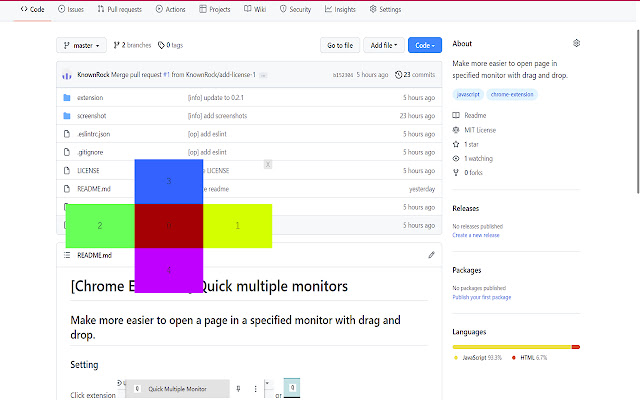
Task: Go to the Projects tab
Action: [x=215, y=9]
